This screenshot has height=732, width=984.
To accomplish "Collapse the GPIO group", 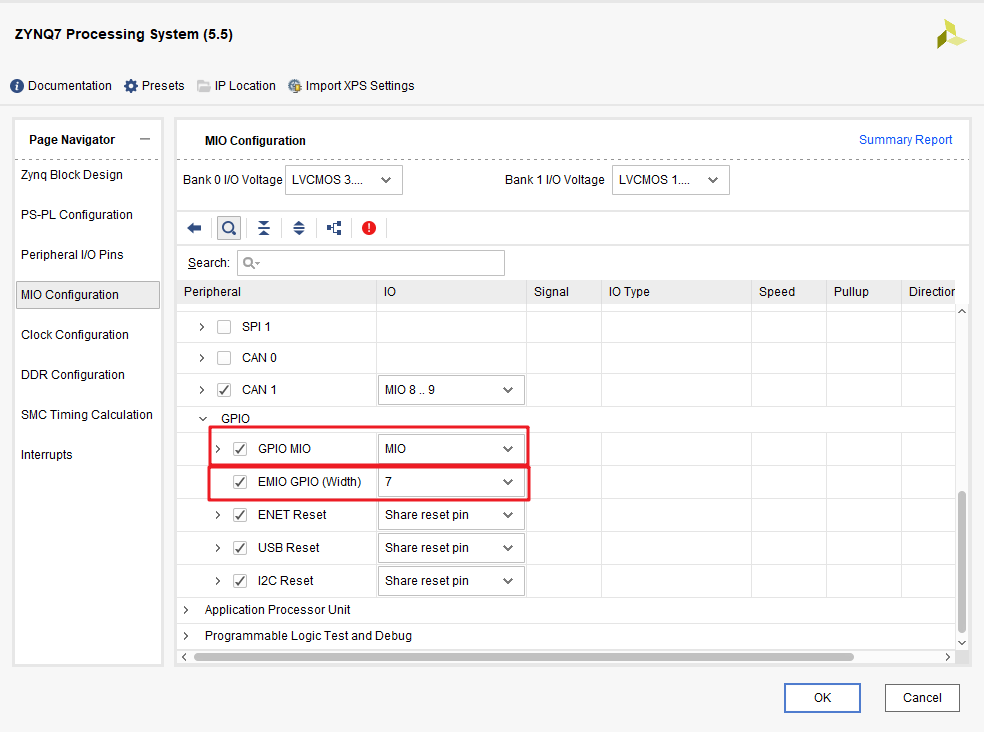I will coord(203,419).
